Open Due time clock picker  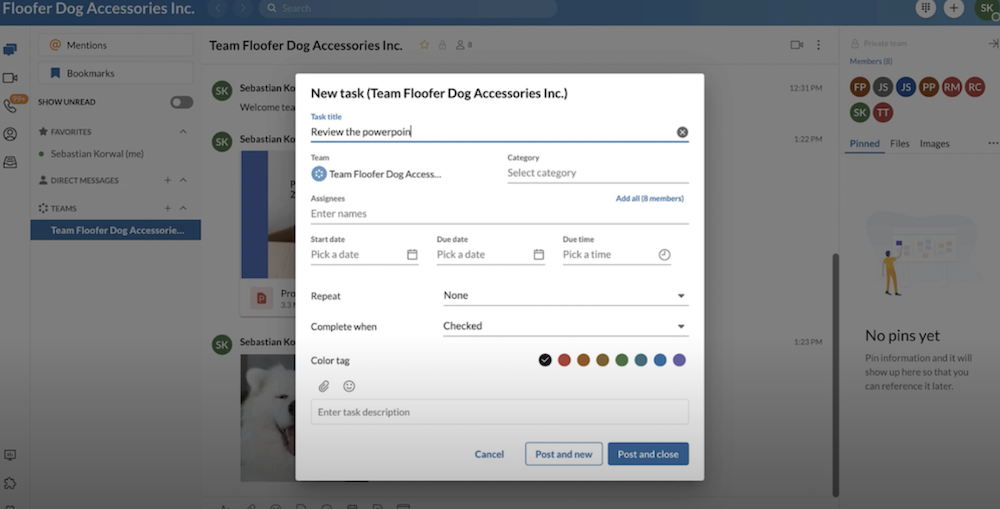(664, 254)
